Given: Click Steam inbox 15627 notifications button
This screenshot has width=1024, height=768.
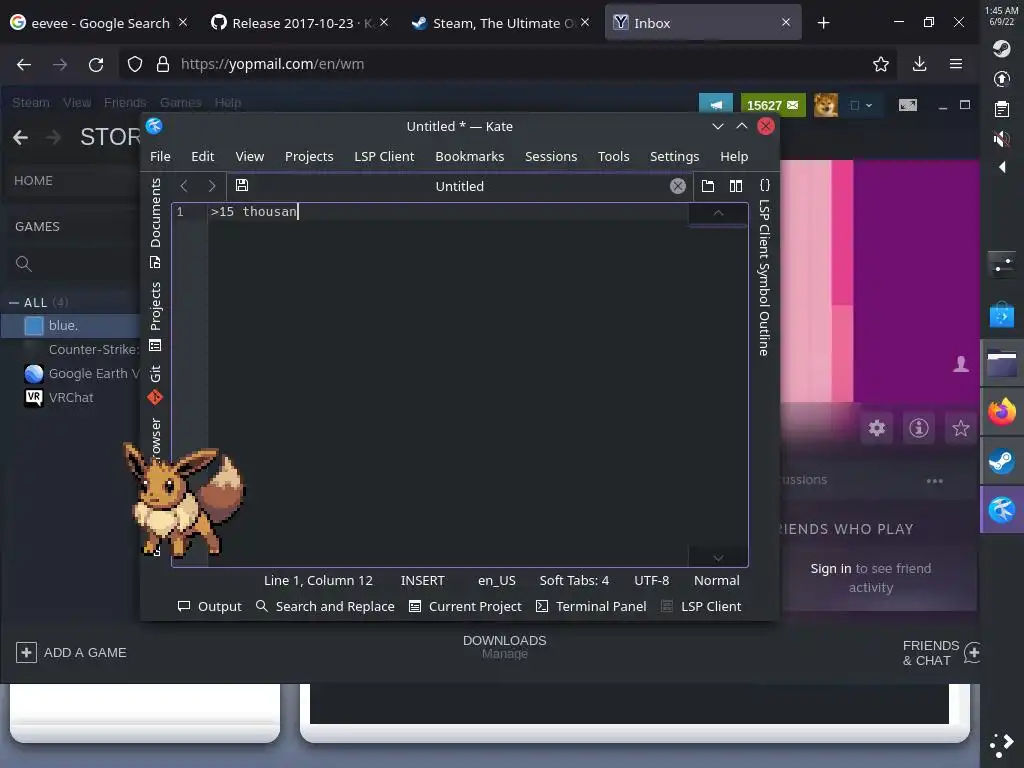Looking at the screenshot, I should 773,105.
